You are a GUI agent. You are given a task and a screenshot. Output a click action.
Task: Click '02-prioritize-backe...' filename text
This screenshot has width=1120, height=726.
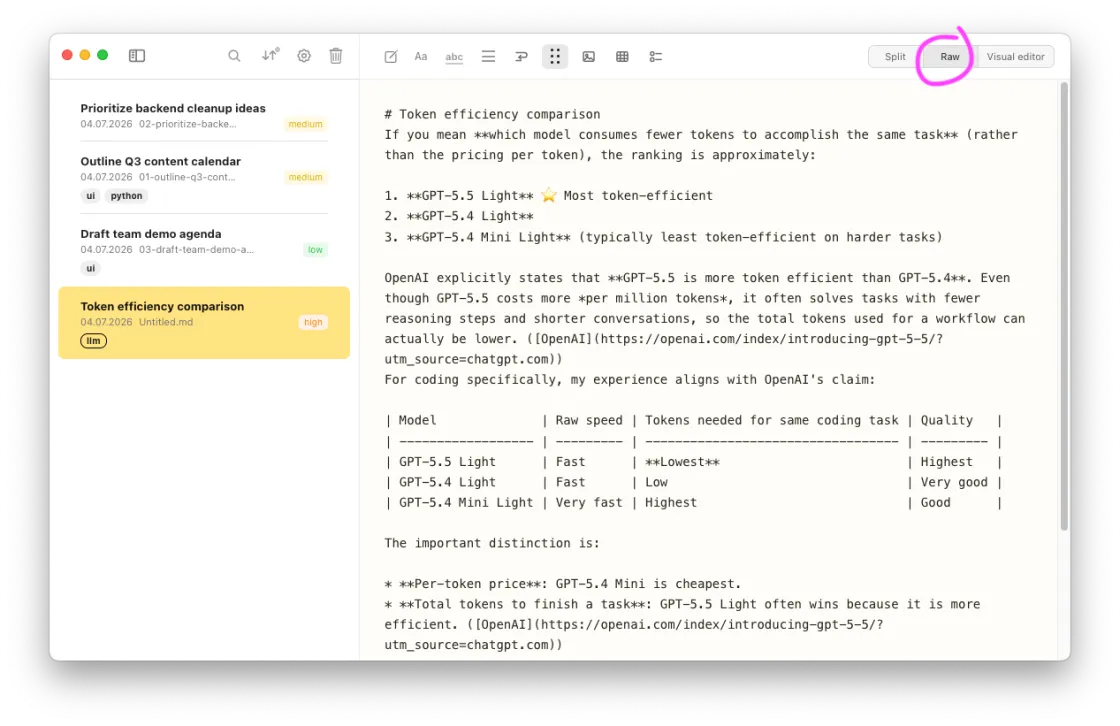tap(188, 124)
